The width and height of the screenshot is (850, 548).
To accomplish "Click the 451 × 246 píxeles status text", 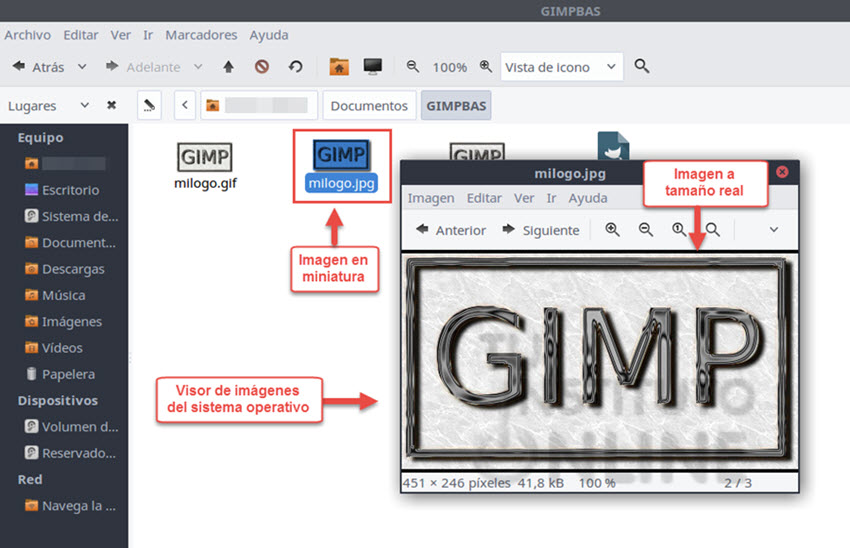I will (456, 483).
